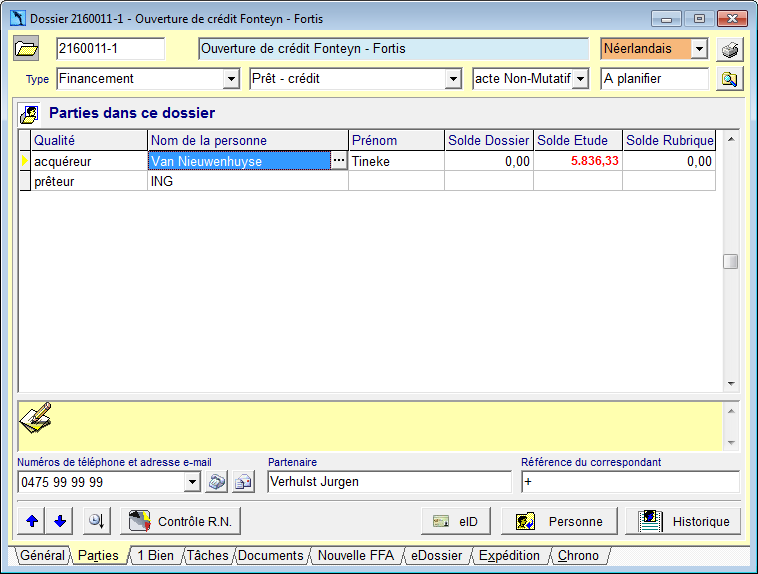Click the Solde Dossier column header
The width and height of the screenshot is (758, 574).
(x=489, y=140)
